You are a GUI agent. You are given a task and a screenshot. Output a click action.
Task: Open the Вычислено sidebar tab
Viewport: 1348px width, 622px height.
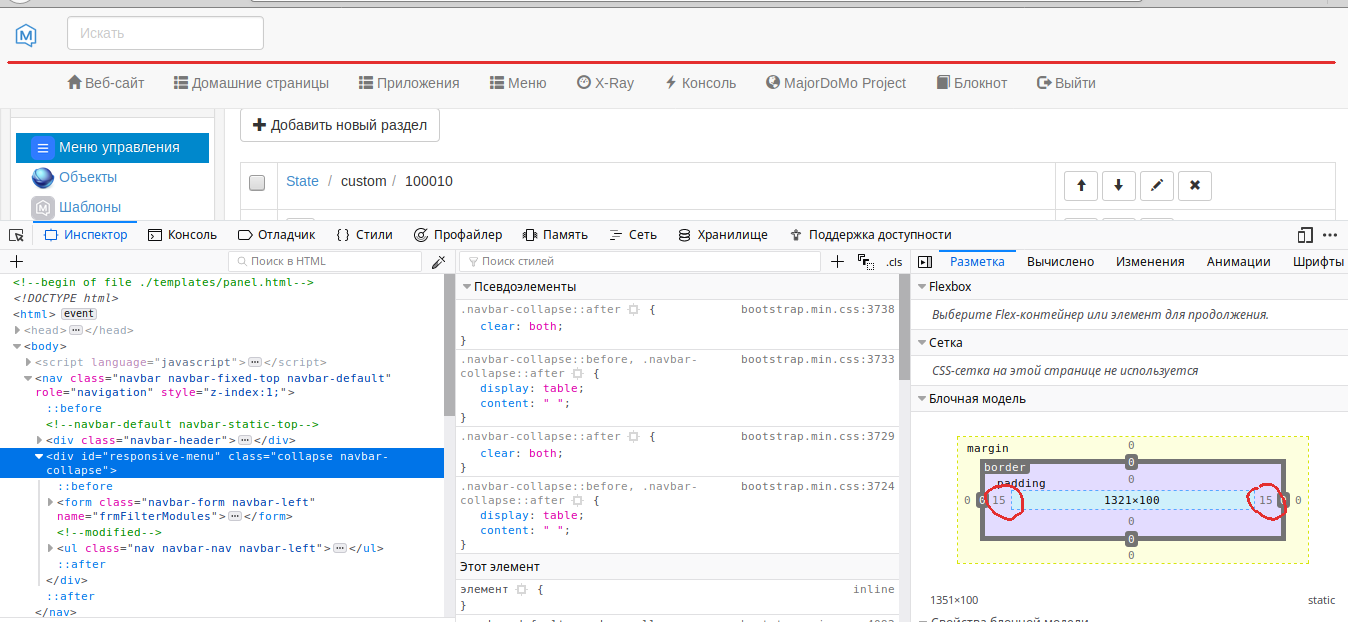(x=1060, y=262)
